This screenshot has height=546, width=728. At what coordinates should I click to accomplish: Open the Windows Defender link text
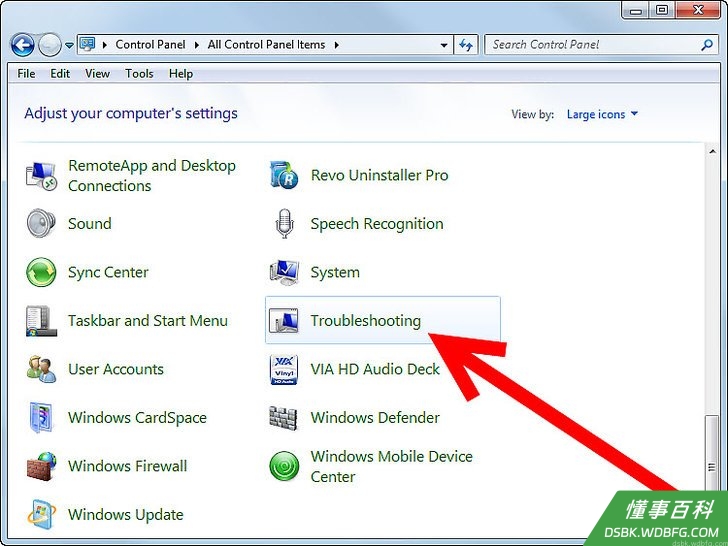(x=375, y=417)
